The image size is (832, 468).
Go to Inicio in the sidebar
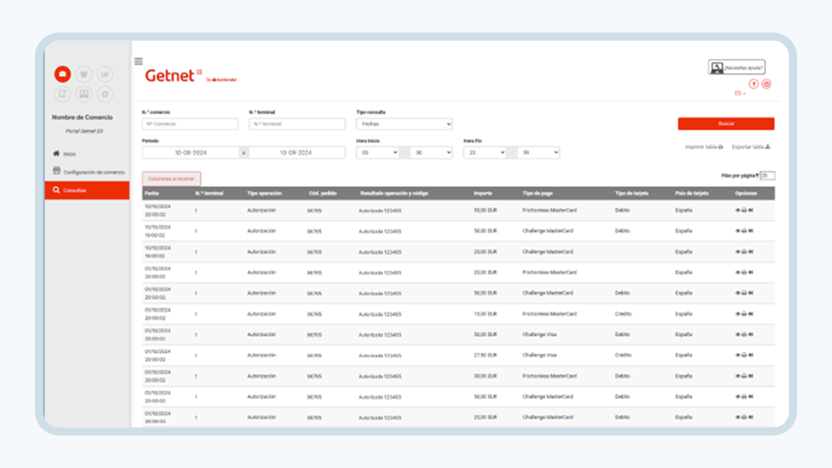70,154
